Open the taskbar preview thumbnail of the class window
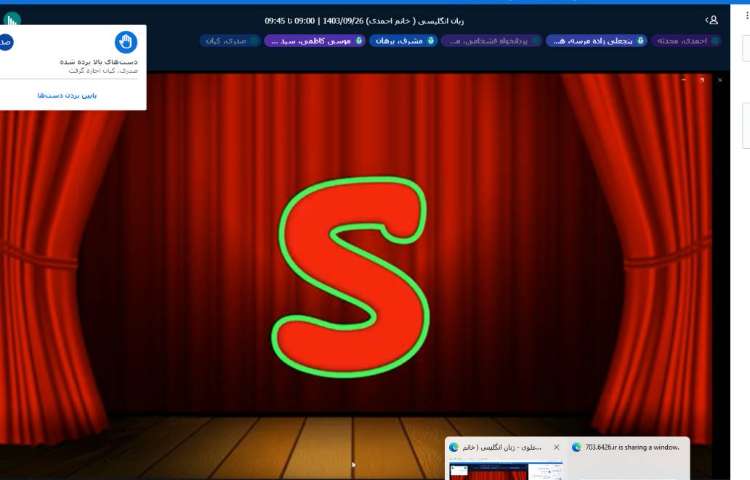 point(506,471)
